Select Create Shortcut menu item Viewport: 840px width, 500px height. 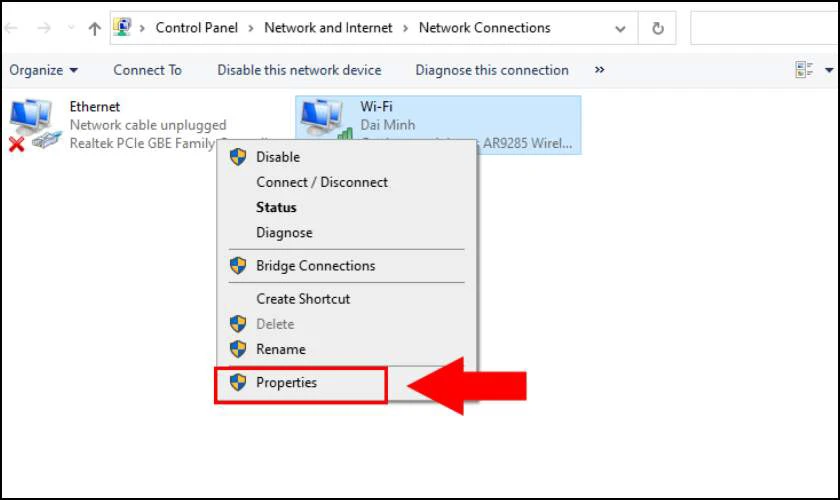tap(347, 299)
